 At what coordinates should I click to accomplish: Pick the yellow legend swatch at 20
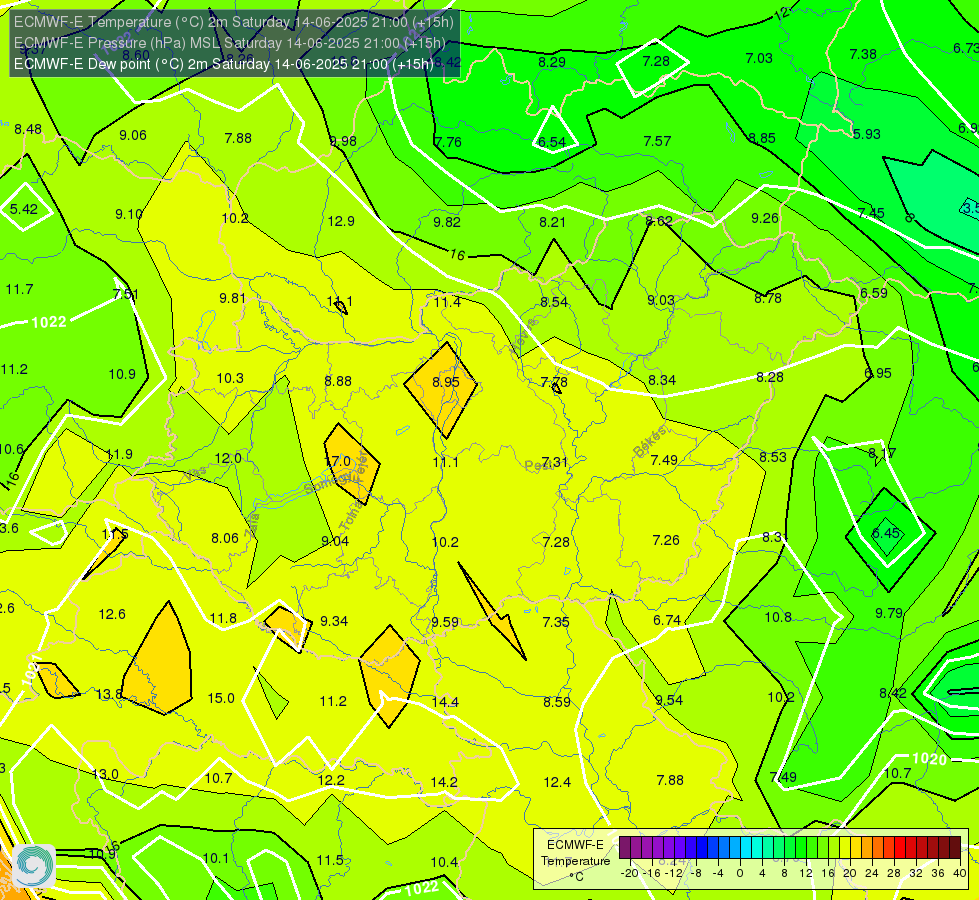tap(845, 848)
